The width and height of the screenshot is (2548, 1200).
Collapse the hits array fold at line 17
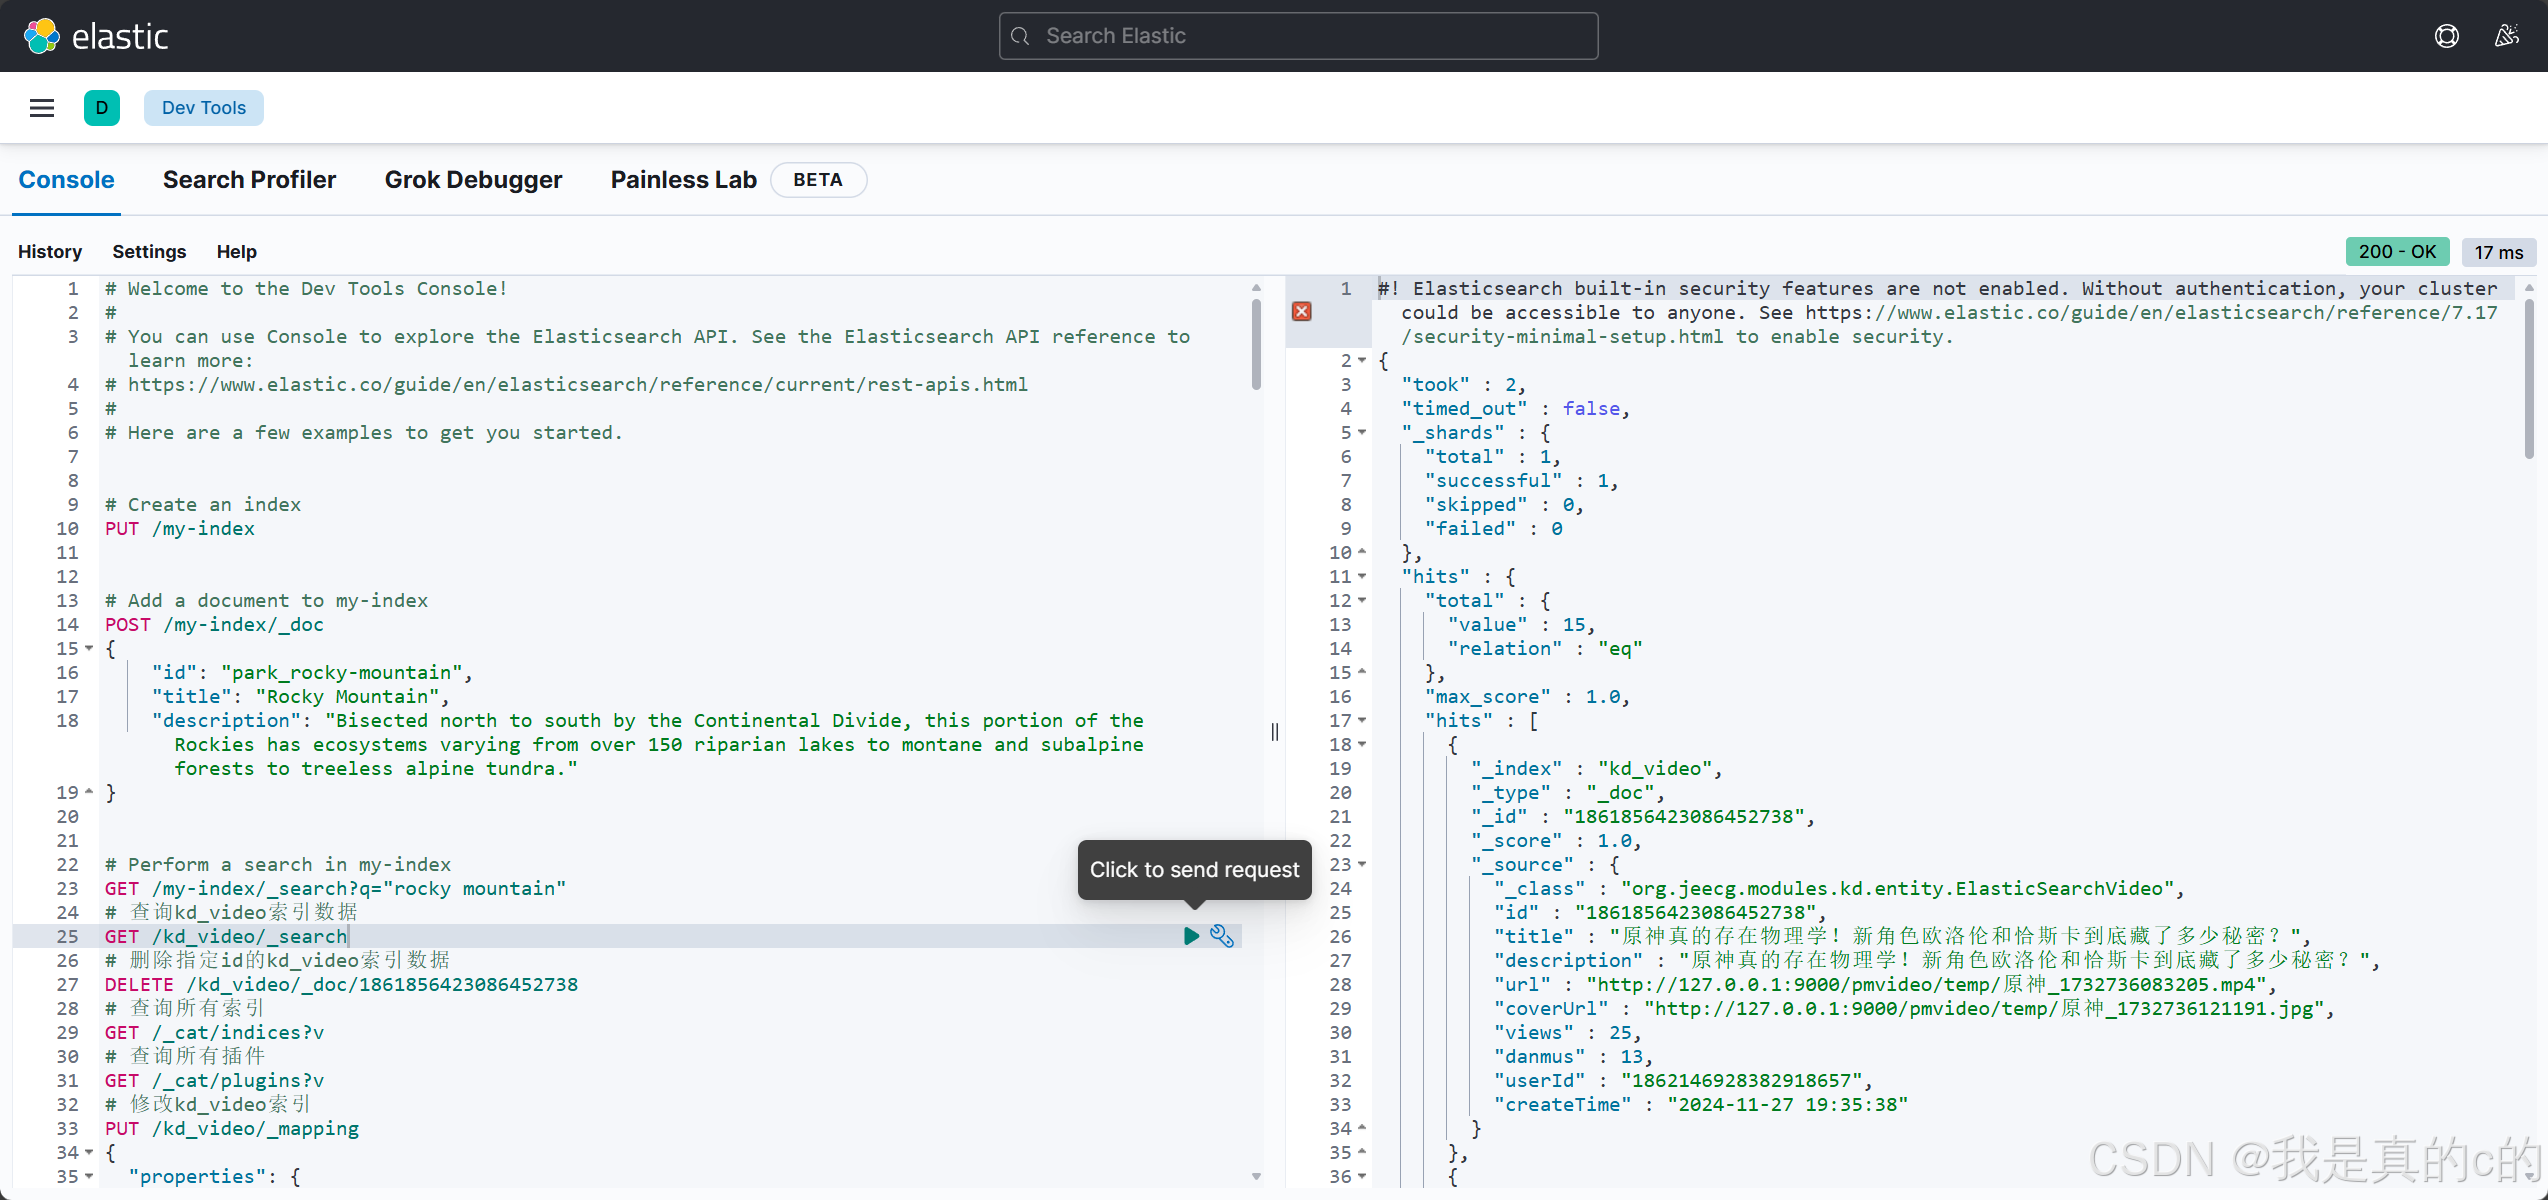pos(1362,721)
